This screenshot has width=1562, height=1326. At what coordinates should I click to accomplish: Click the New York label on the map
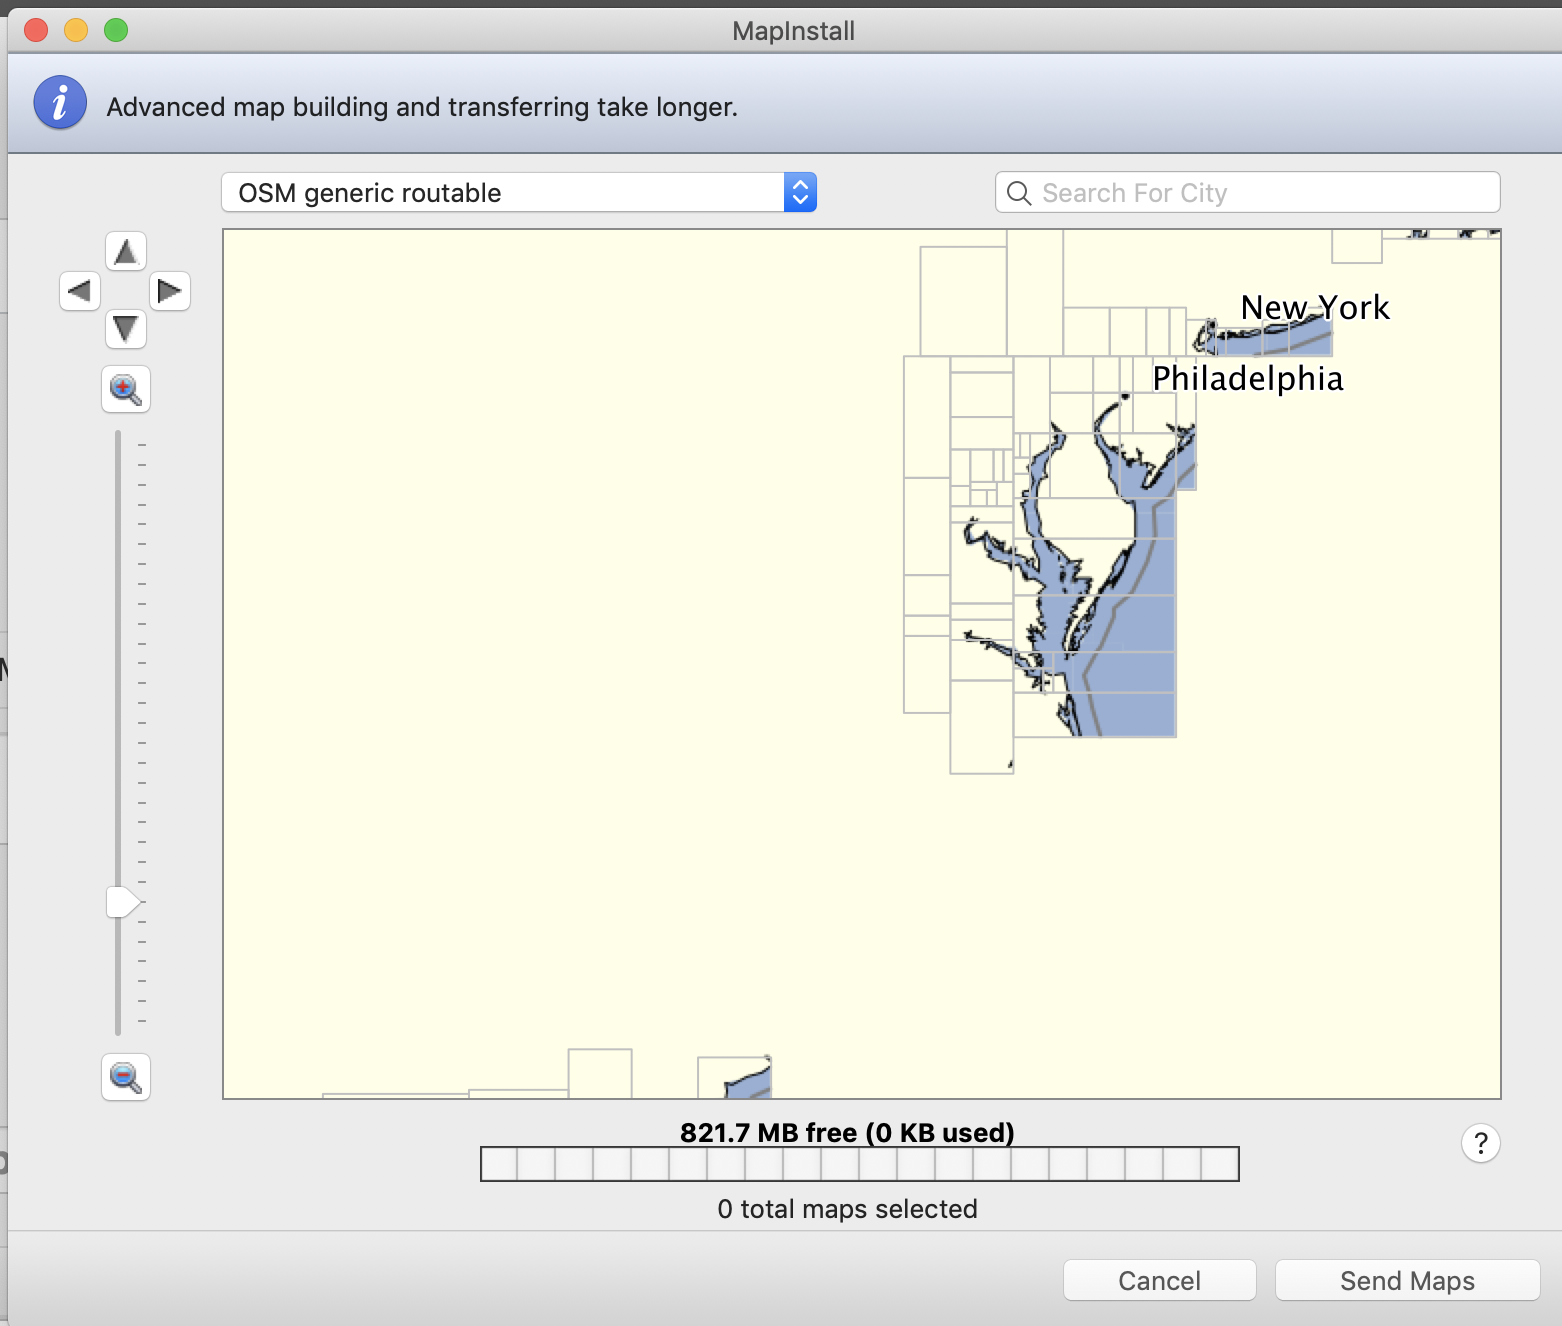[1315, 307]
